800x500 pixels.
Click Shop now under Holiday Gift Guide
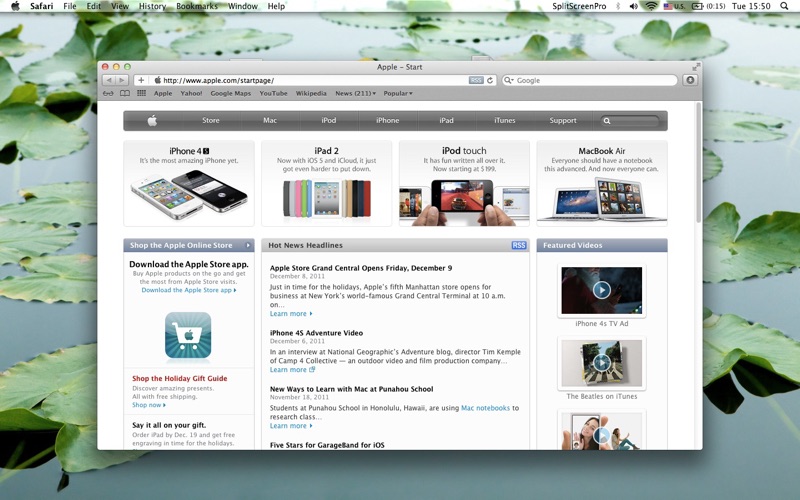(x=148, y=405)
